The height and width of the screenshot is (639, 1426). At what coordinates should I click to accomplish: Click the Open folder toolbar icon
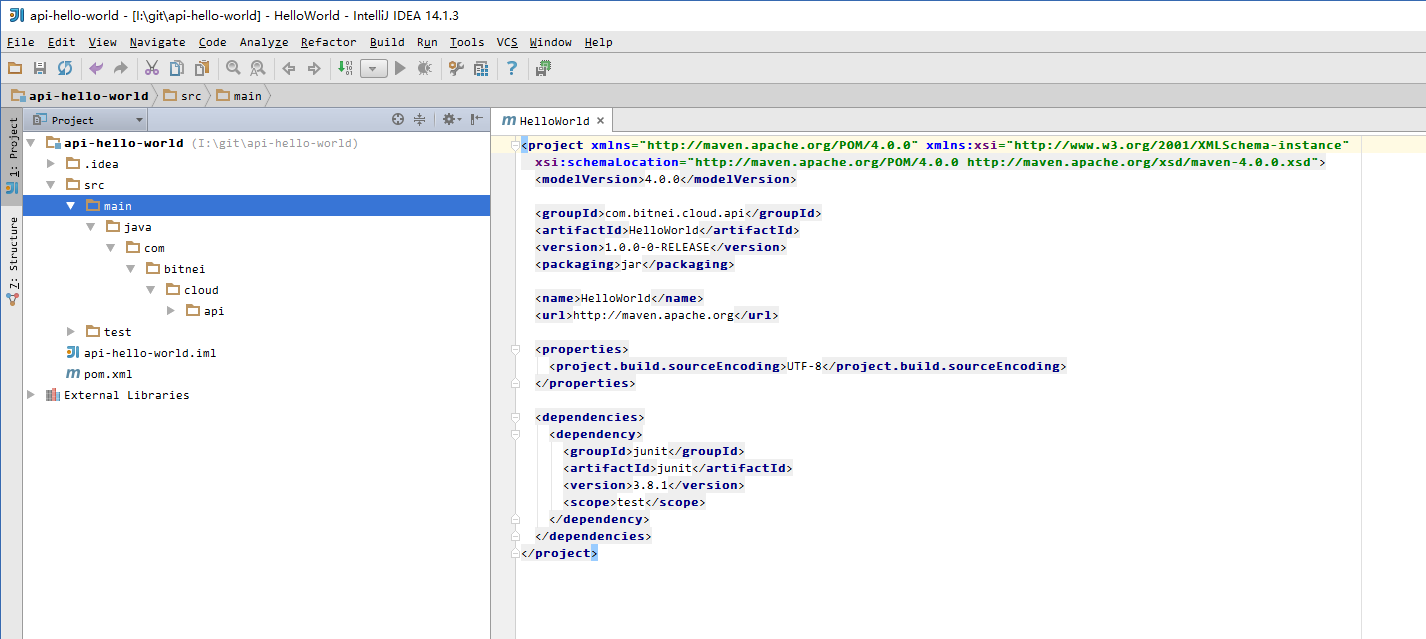click(x=15, y=68)
